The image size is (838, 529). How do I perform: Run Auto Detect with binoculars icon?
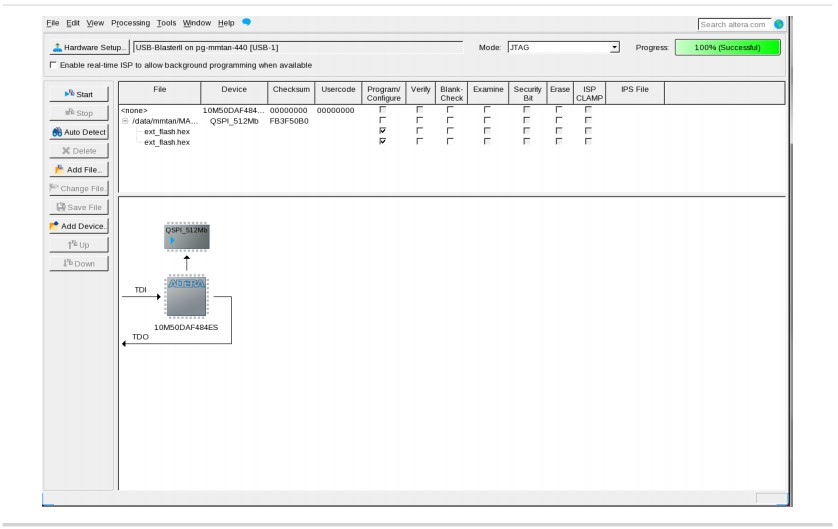[79, 132]
